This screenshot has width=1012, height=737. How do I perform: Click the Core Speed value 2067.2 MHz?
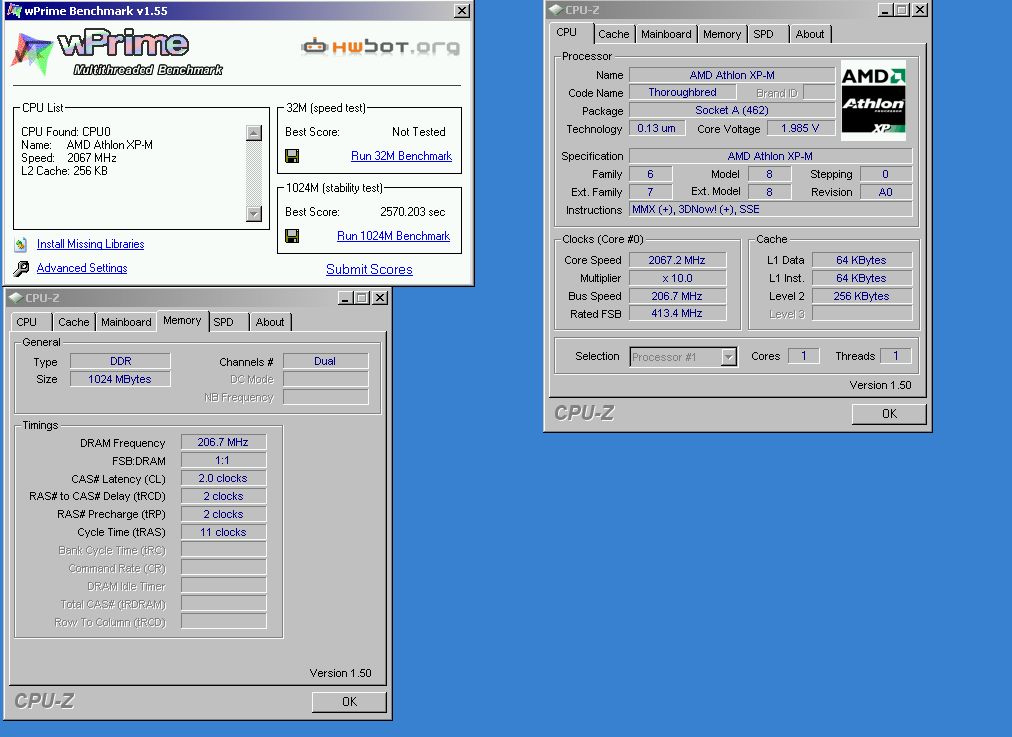pos(677,260)
